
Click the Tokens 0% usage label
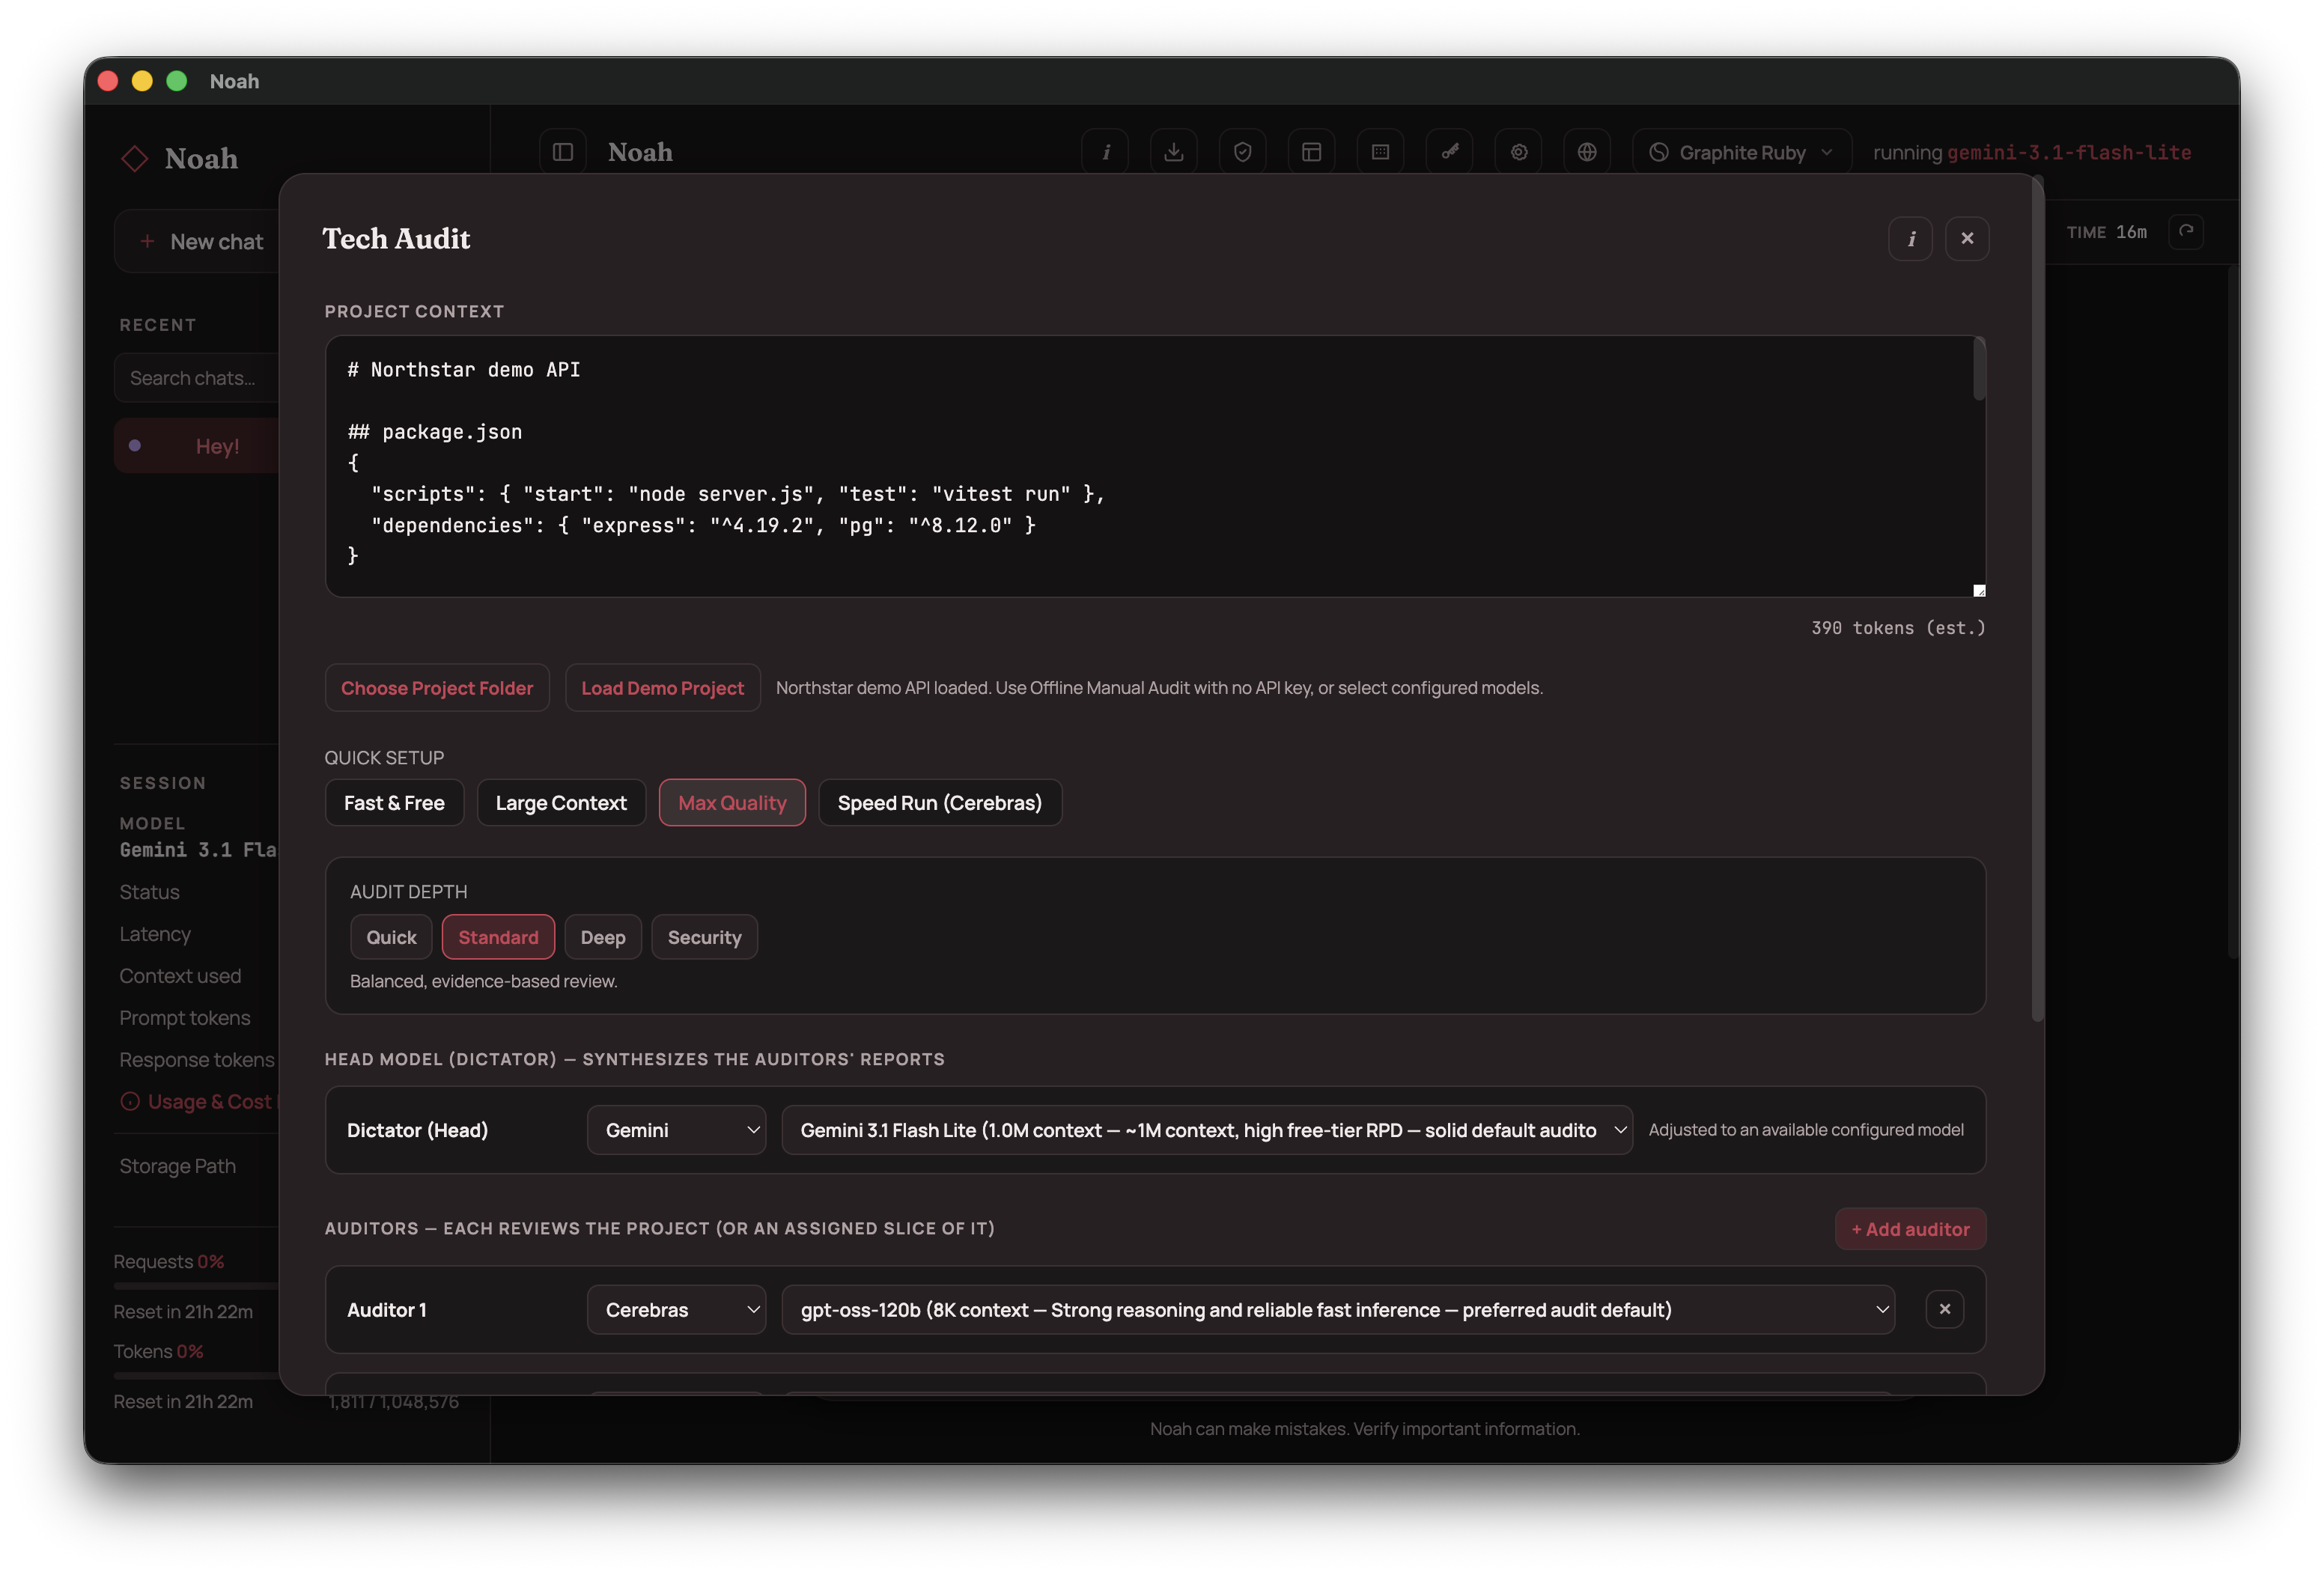point(158,1351)
